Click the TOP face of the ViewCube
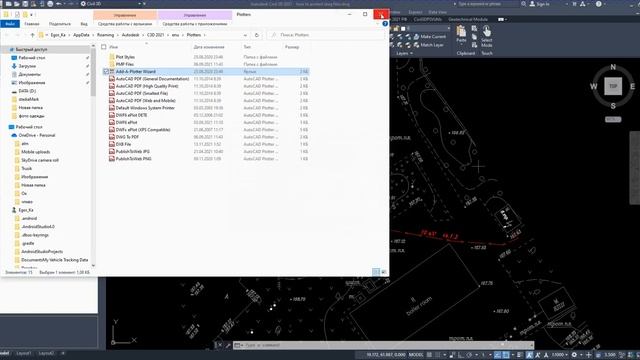The width and height of the screenshot is (640, 360). pos(613,86)
